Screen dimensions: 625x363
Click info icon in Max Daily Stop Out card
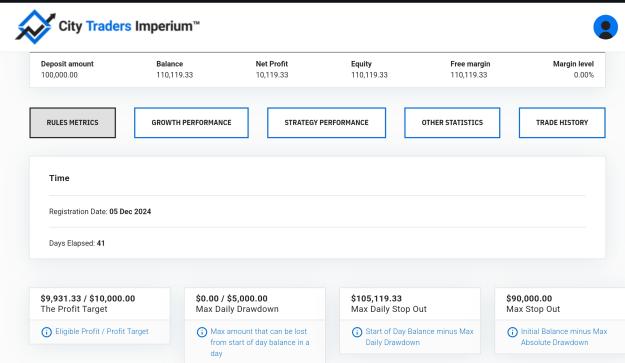(x=357, y=332)
